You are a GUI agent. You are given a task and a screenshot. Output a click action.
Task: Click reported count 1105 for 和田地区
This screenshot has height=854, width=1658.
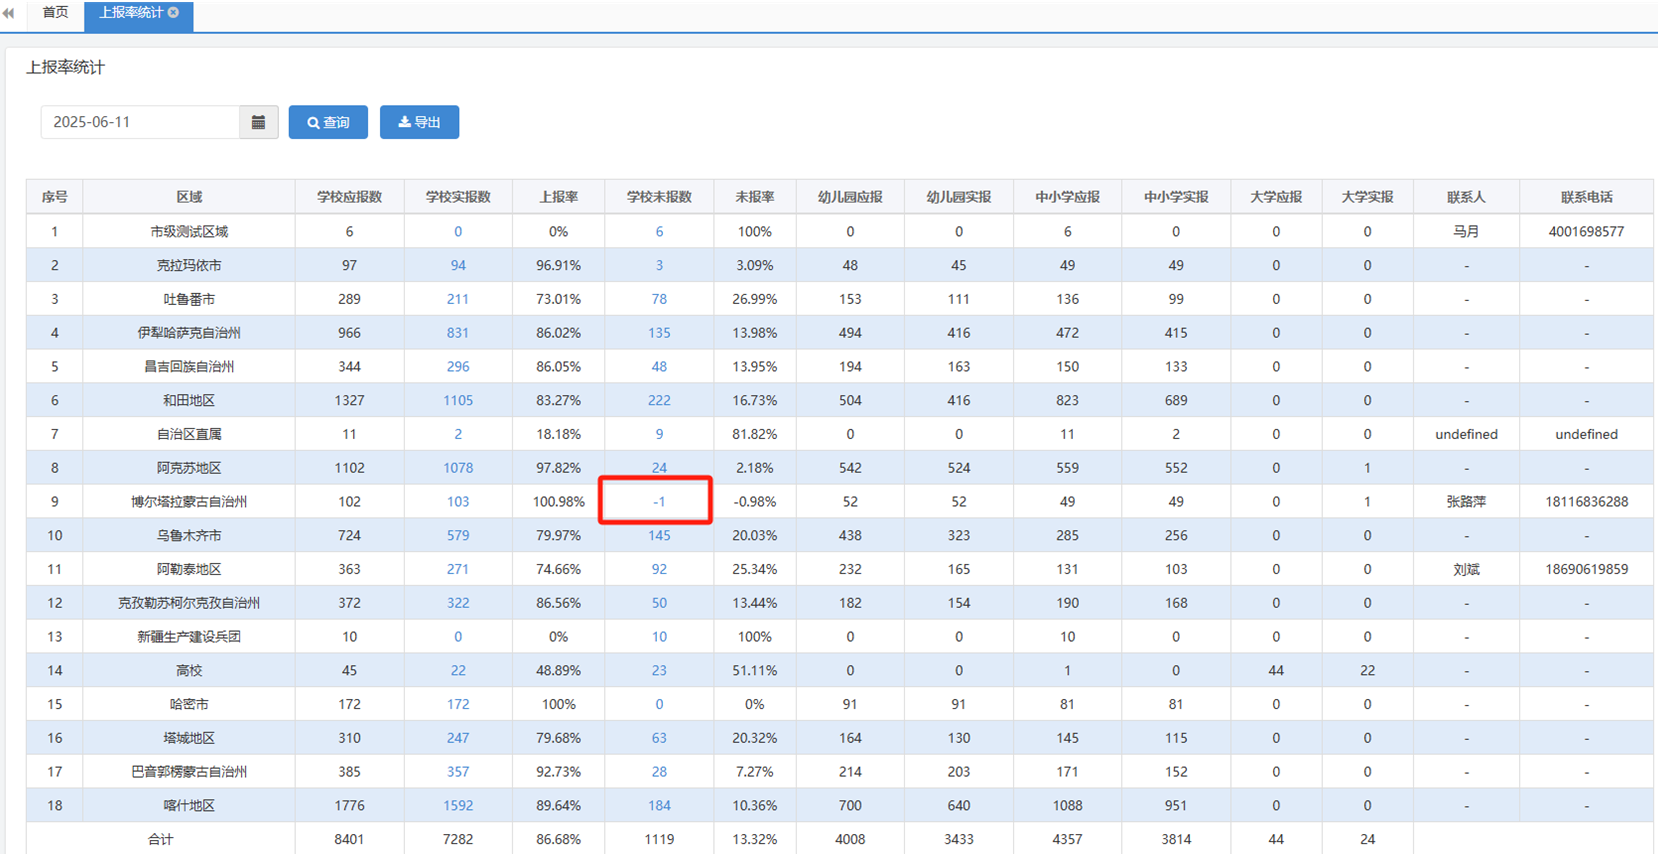tap(458, 400)
